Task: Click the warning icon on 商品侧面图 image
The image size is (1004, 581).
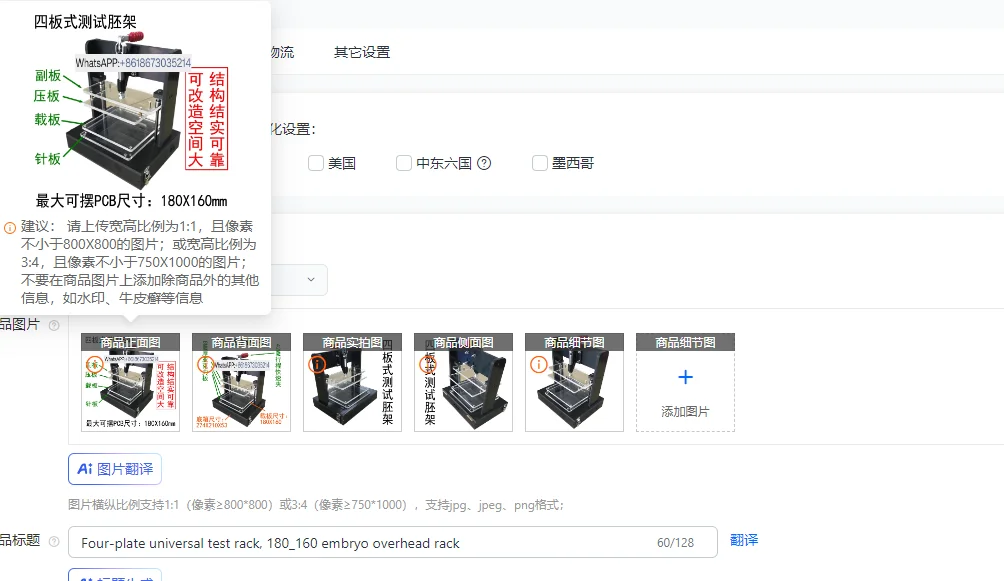Action: click(x=428, y=364)
